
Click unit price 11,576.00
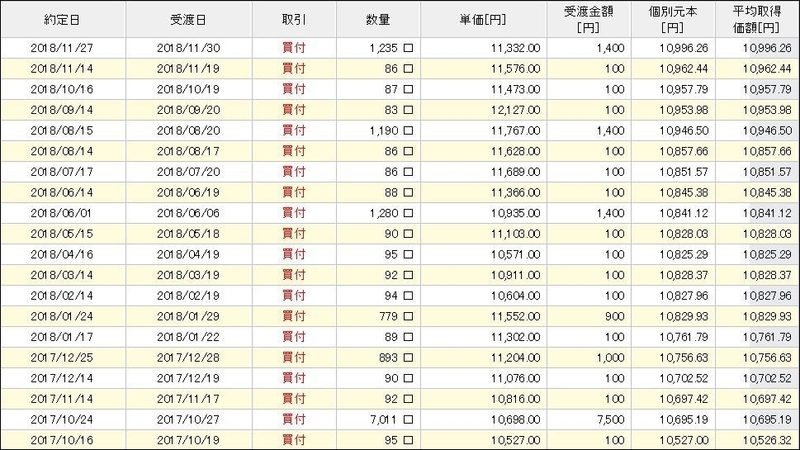pyautogui.click(x=515, y=69)
